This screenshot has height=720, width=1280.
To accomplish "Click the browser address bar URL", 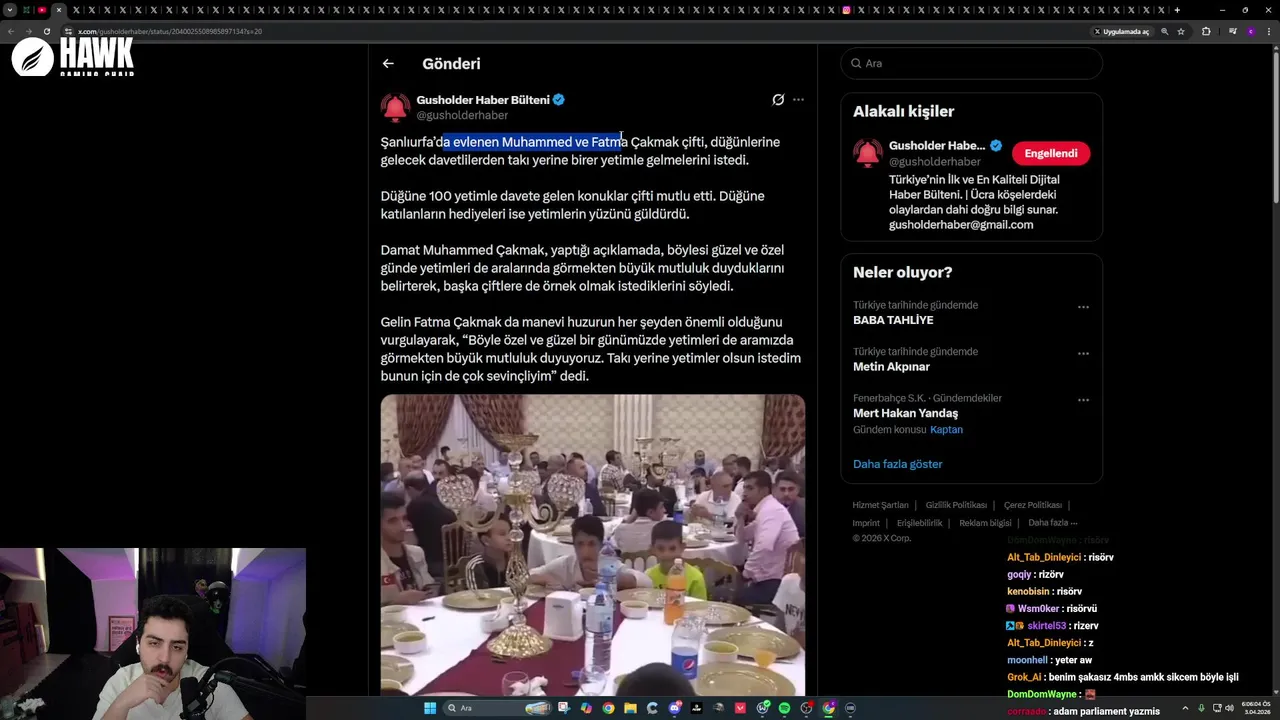I will tap(170, 31).
